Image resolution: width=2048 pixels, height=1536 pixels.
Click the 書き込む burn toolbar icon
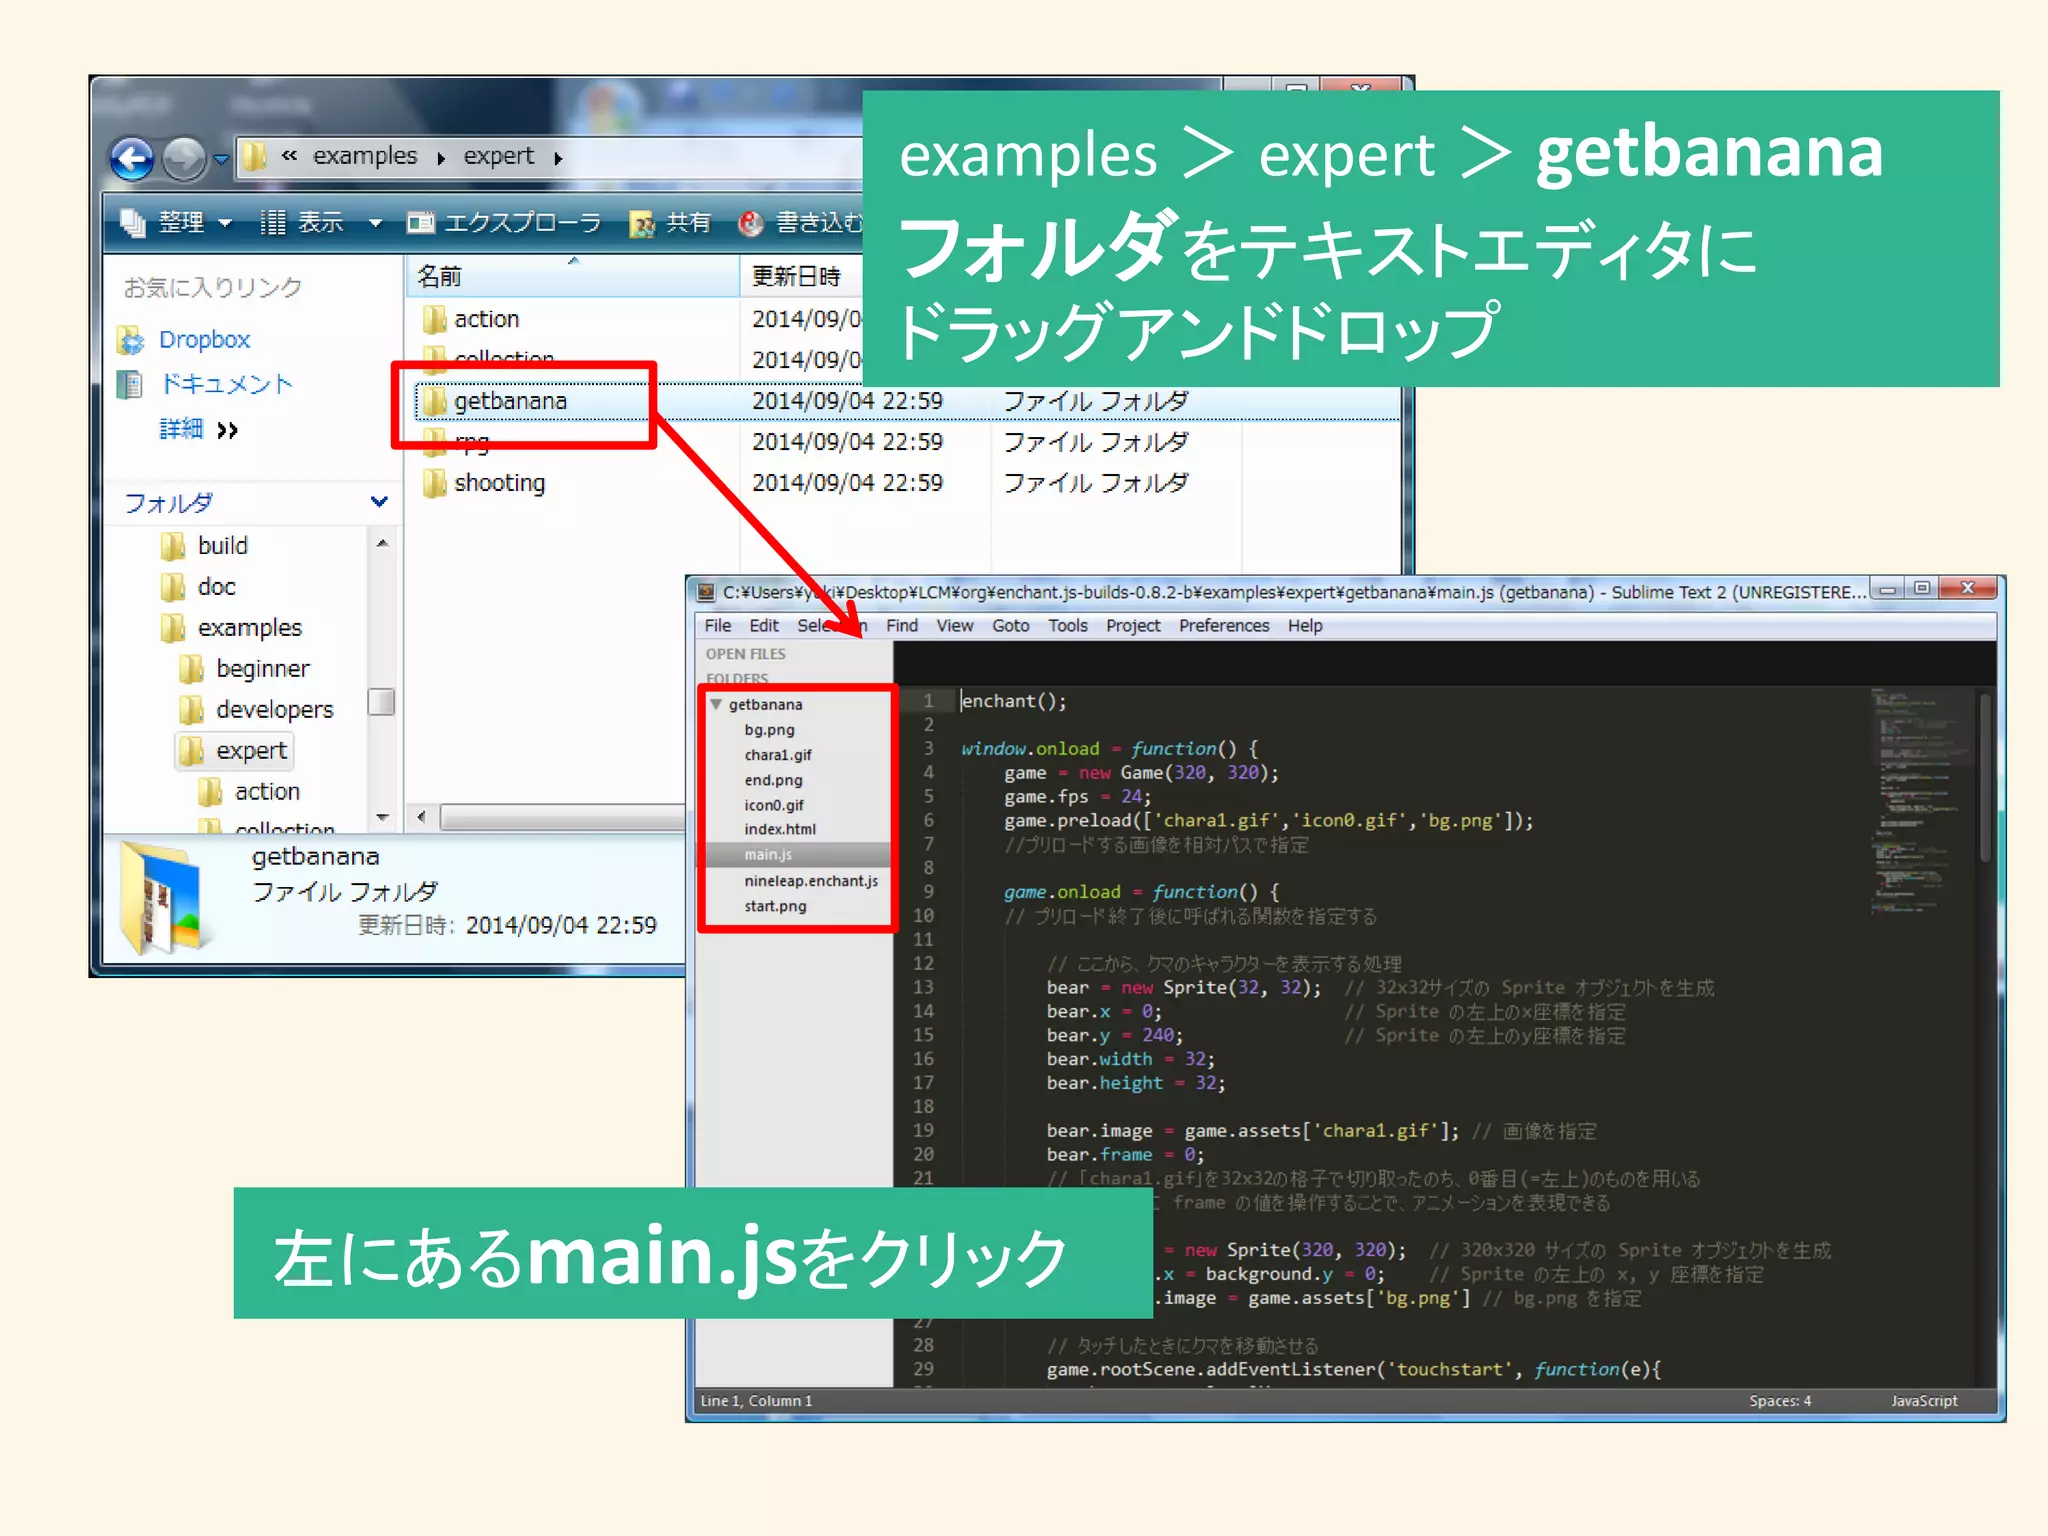click(750, 223)
